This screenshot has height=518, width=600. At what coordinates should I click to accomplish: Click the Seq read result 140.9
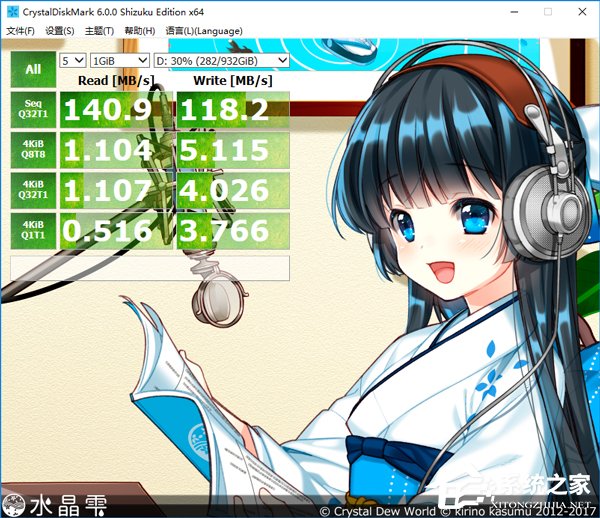(x=116, y=110)
